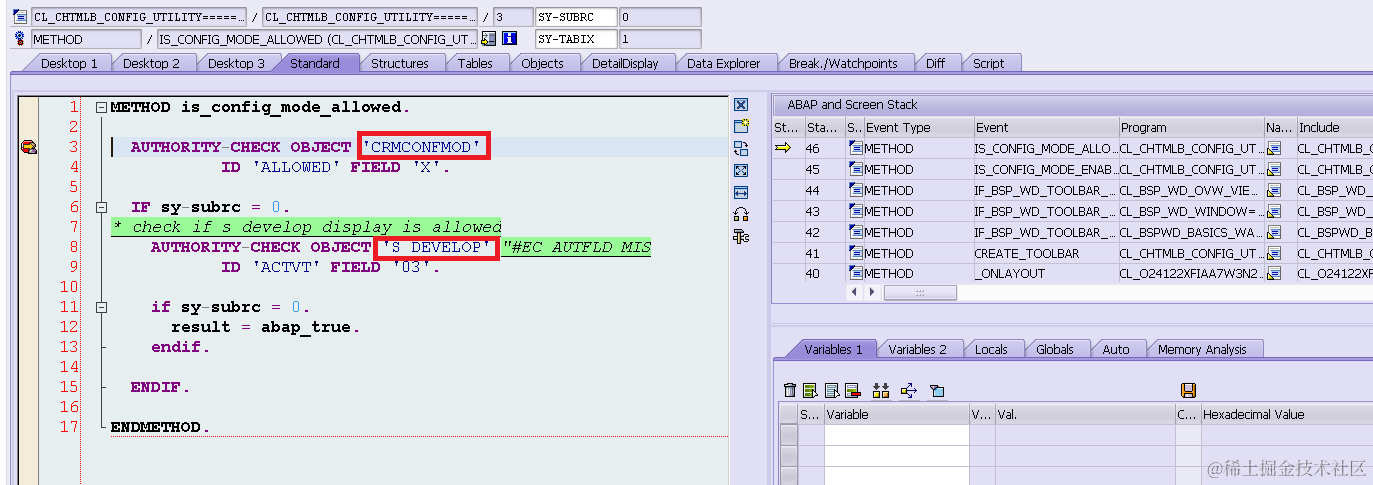Open the Tables tab

(475, 63)
